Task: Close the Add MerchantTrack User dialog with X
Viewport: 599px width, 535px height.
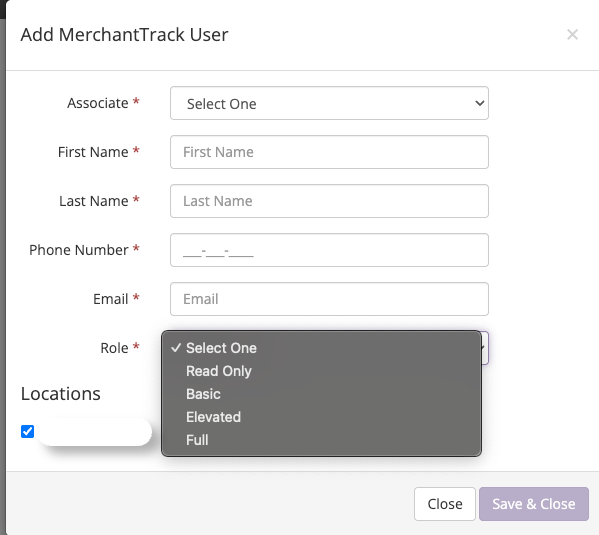Action: tap(572, 35)
